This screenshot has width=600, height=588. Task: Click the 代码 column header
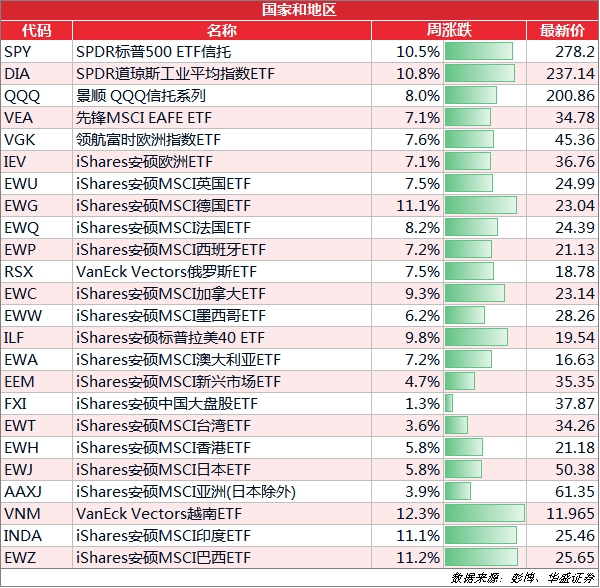click(x=36, y=30)
